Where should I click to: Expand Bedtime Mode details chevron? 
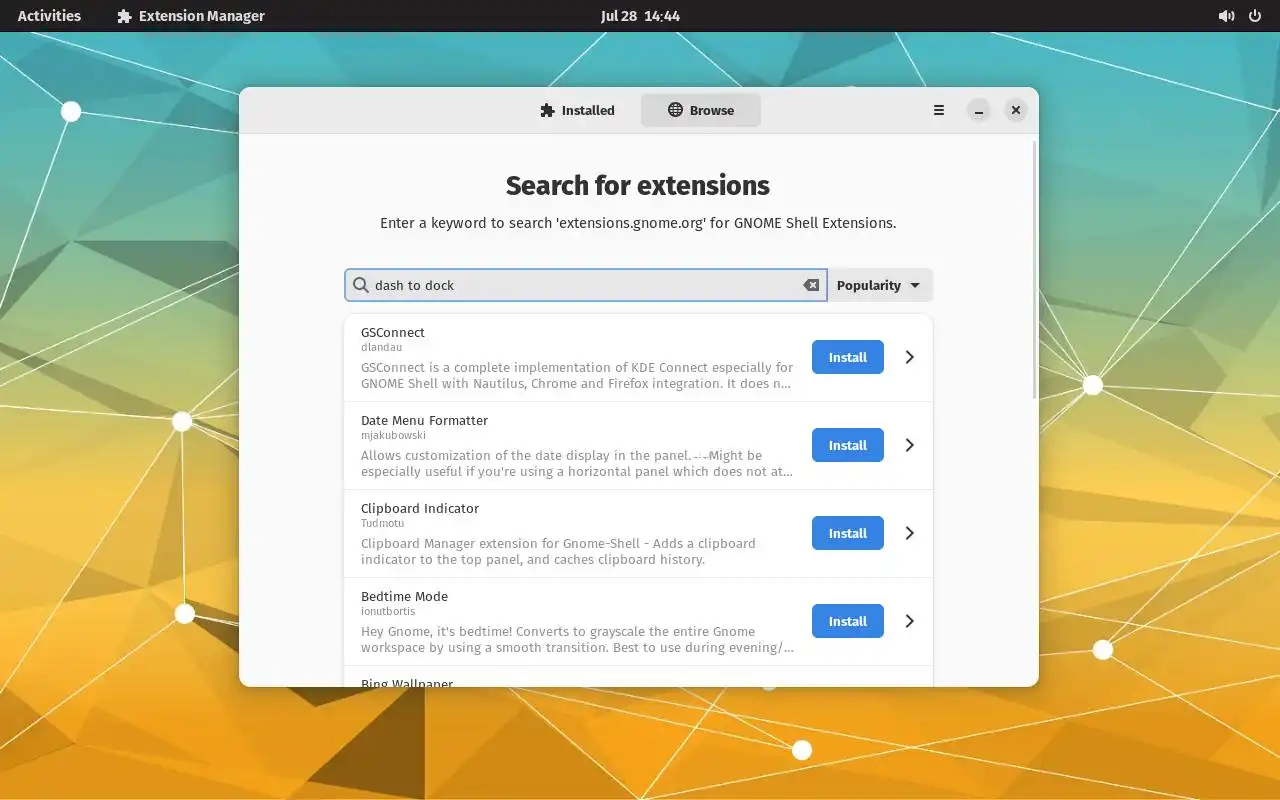(909, 621)
